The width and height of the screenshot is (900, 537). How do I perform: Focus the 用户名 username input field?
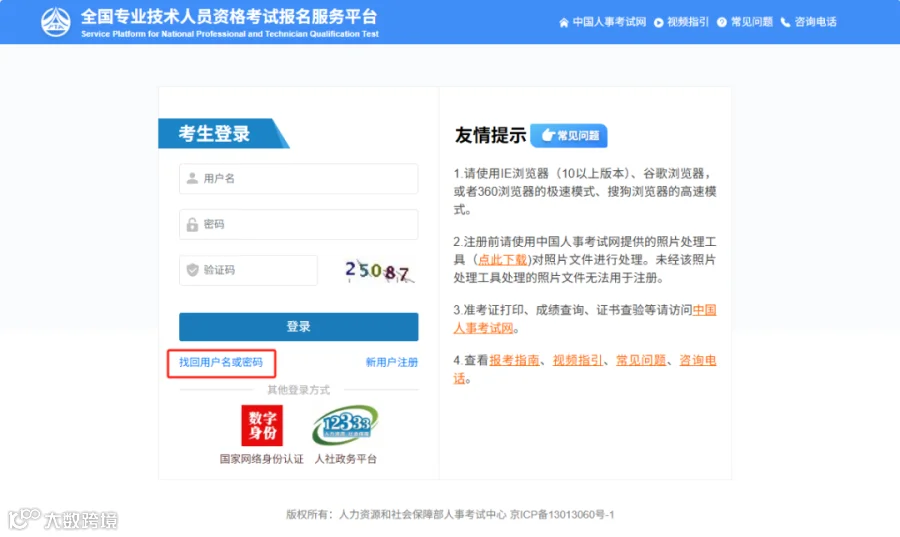coord(298,178)
